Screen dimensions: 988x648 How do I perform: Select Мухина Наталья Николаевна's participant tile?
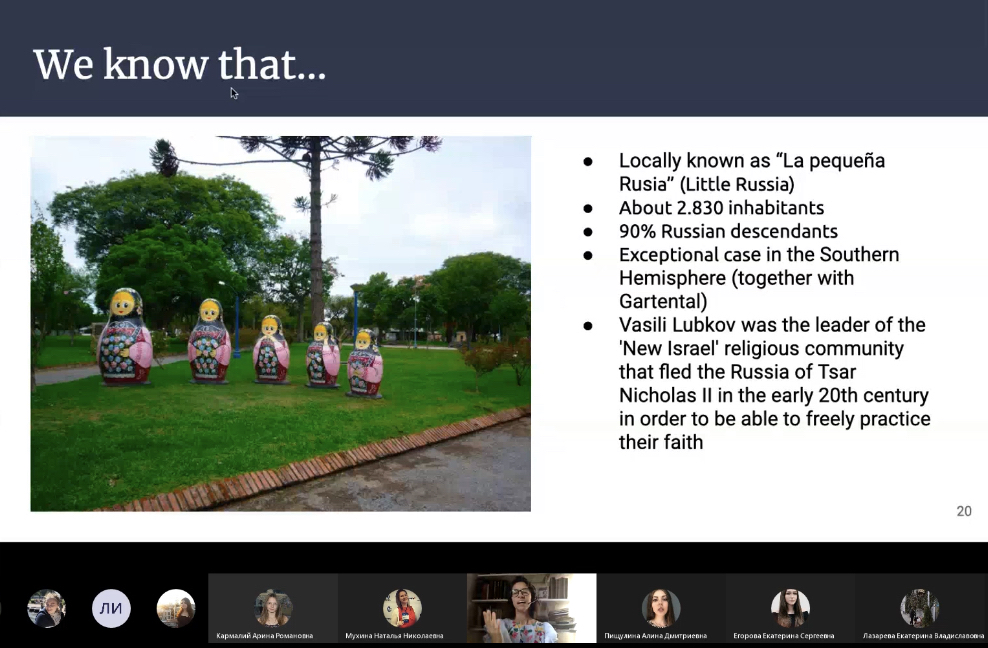click(402, 608)
